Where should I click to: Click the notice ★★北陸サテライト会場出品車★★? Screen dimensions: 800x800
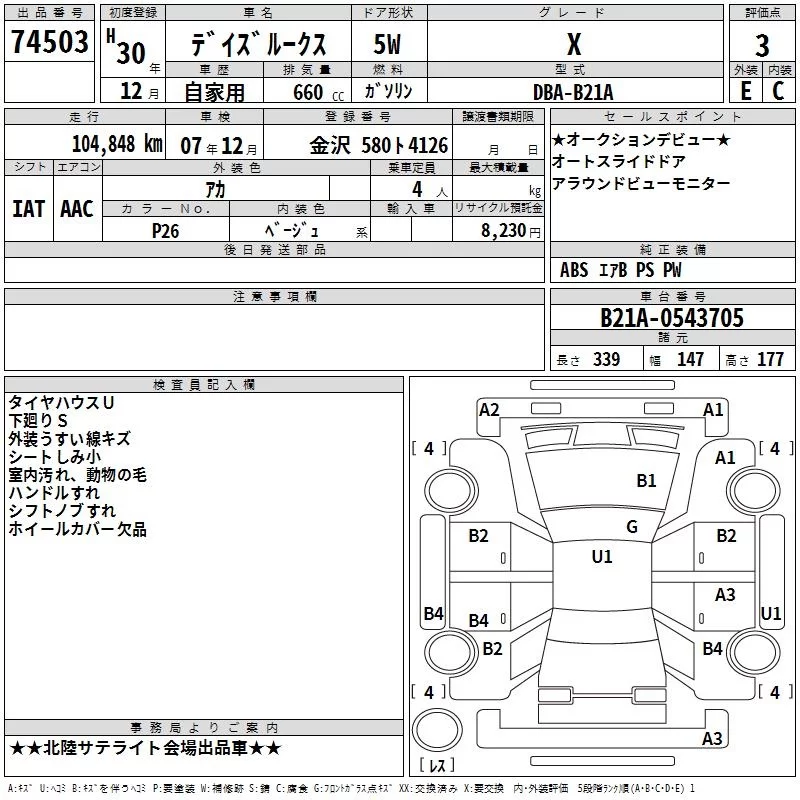pyautogui.click(x=145, y=748)
